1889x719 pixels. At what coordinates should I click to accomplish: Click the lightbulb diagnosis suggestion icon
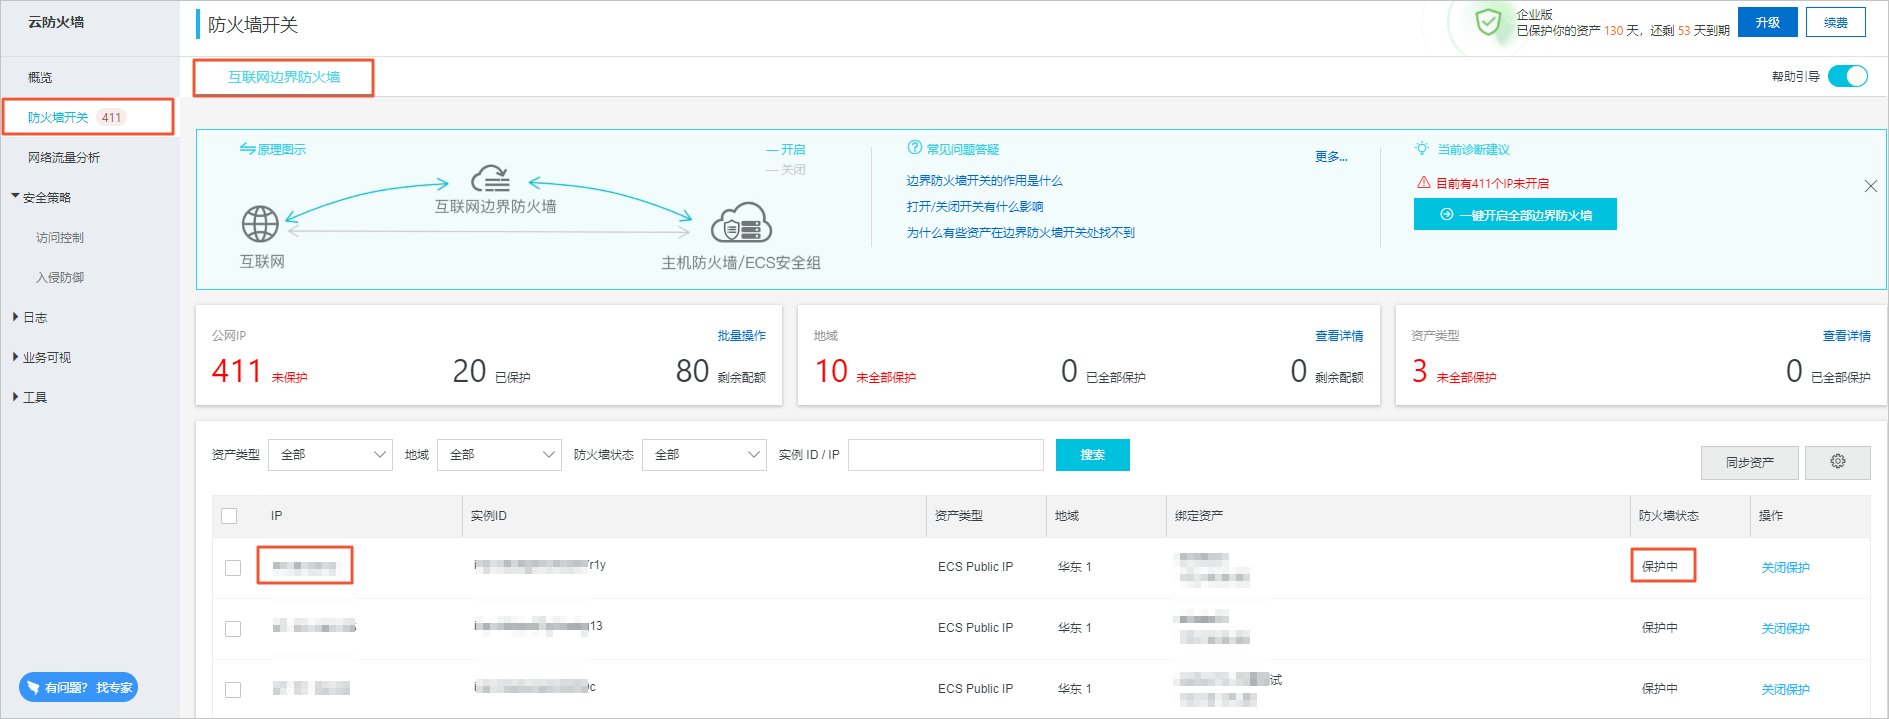pos(1421,148)
